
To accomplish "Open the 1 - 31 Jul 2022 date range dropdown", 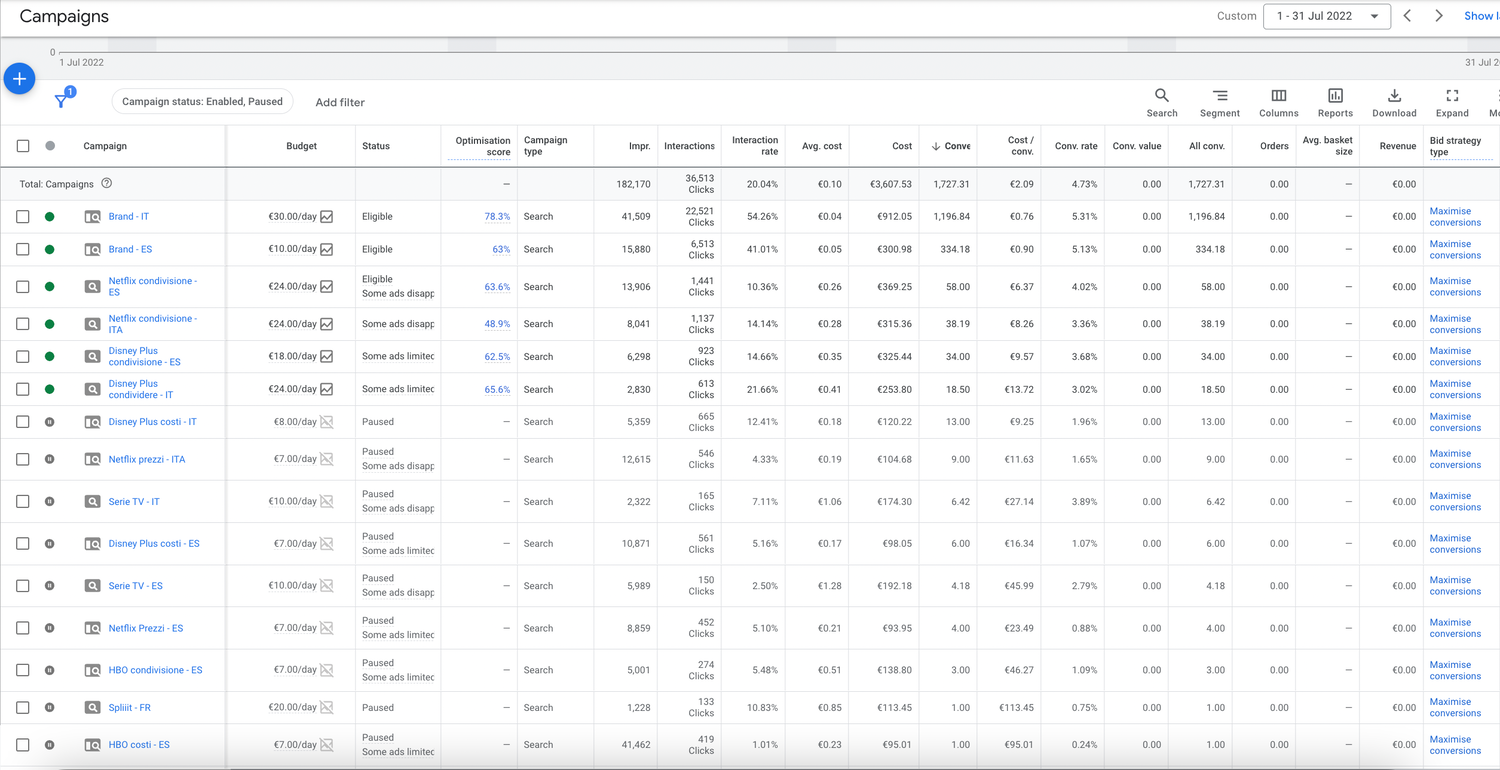I will pyautogui.click(x=1327, y=16).
